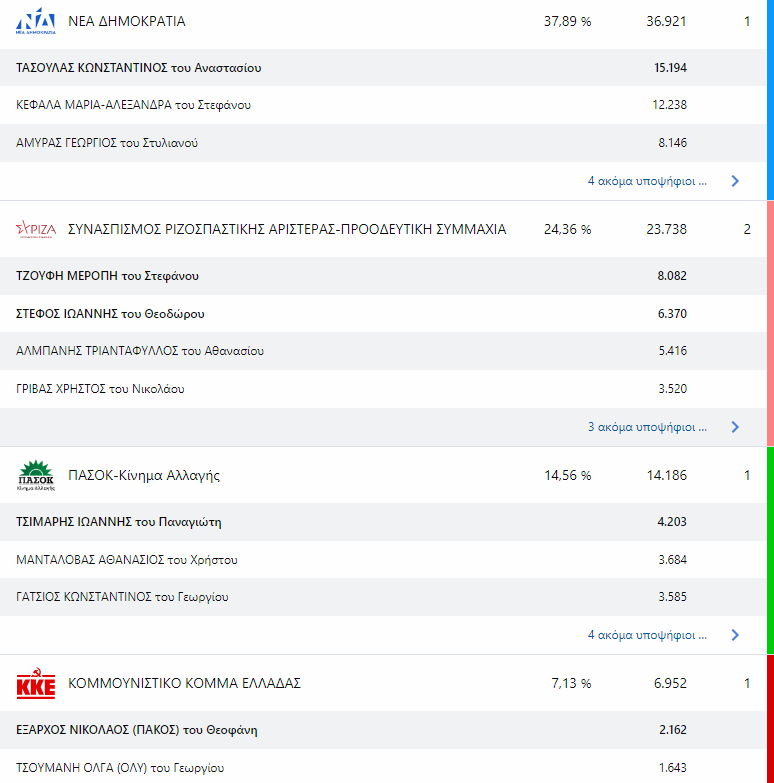
Task: Click the 1.643 votes for ΤΣΟΥΜΑΝΗ
Action: click(673, 768)
